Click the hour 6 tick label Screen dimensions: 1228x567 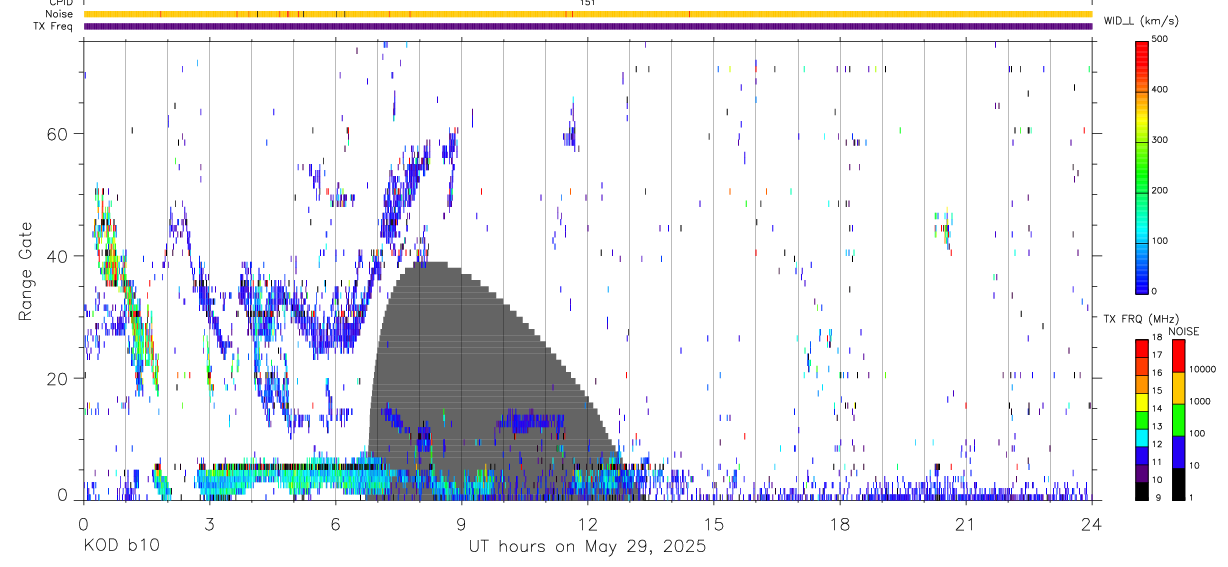[x=335, y=524]
